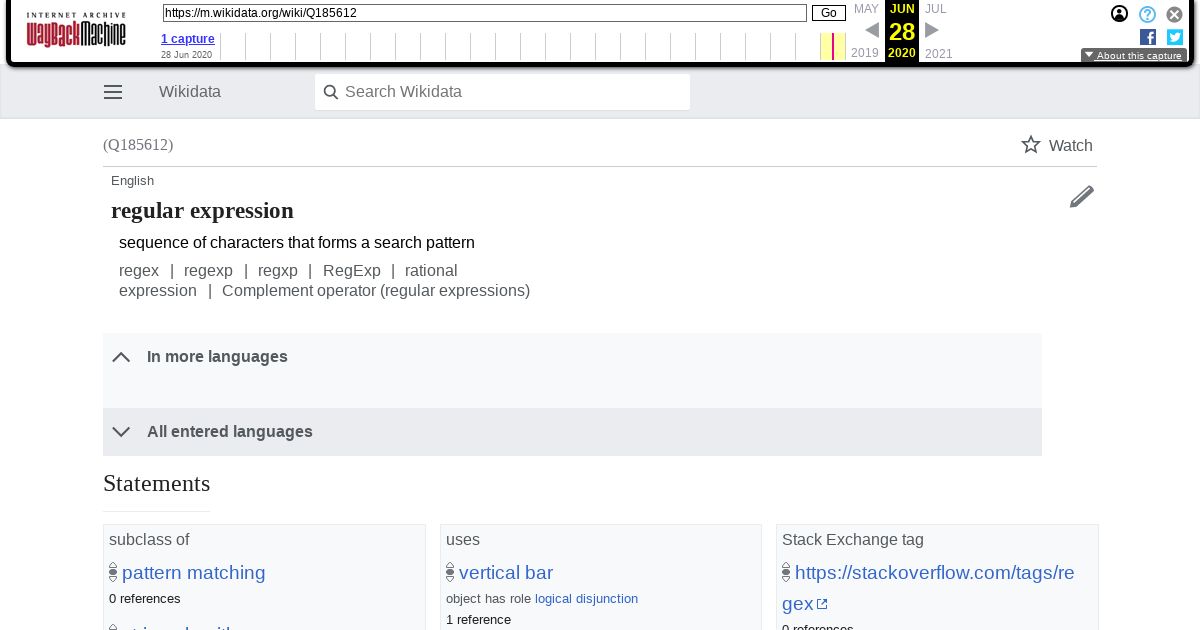This screenshot has width=1200, height=630.
Task: Click the subclass of property label
Action: click(149, 540)
